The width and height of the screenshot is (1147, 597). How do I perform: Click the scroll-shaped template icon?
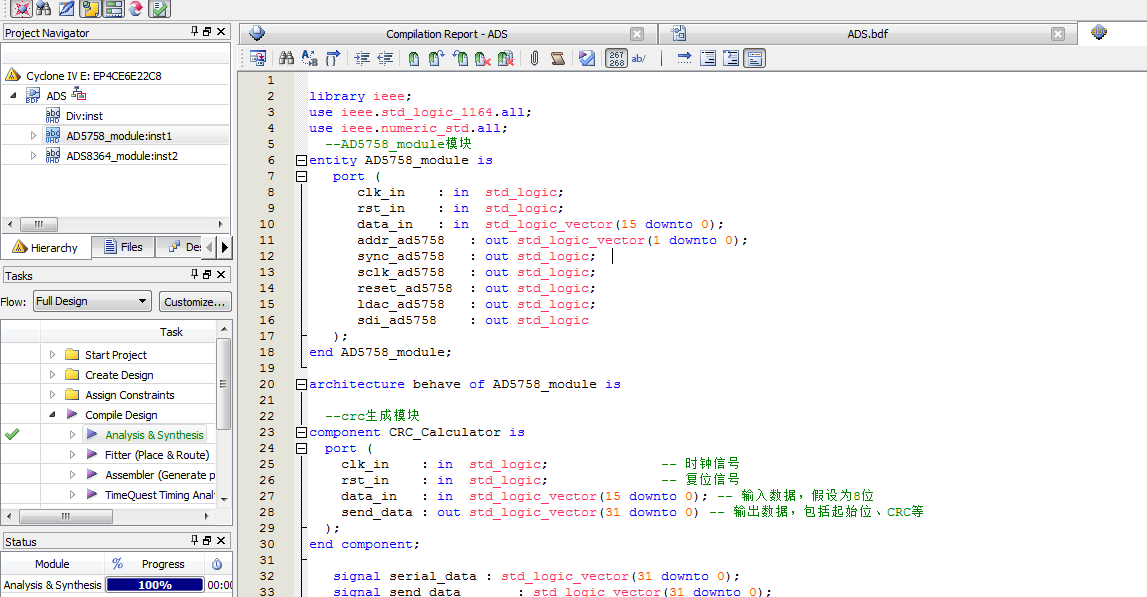coord(558,58)
